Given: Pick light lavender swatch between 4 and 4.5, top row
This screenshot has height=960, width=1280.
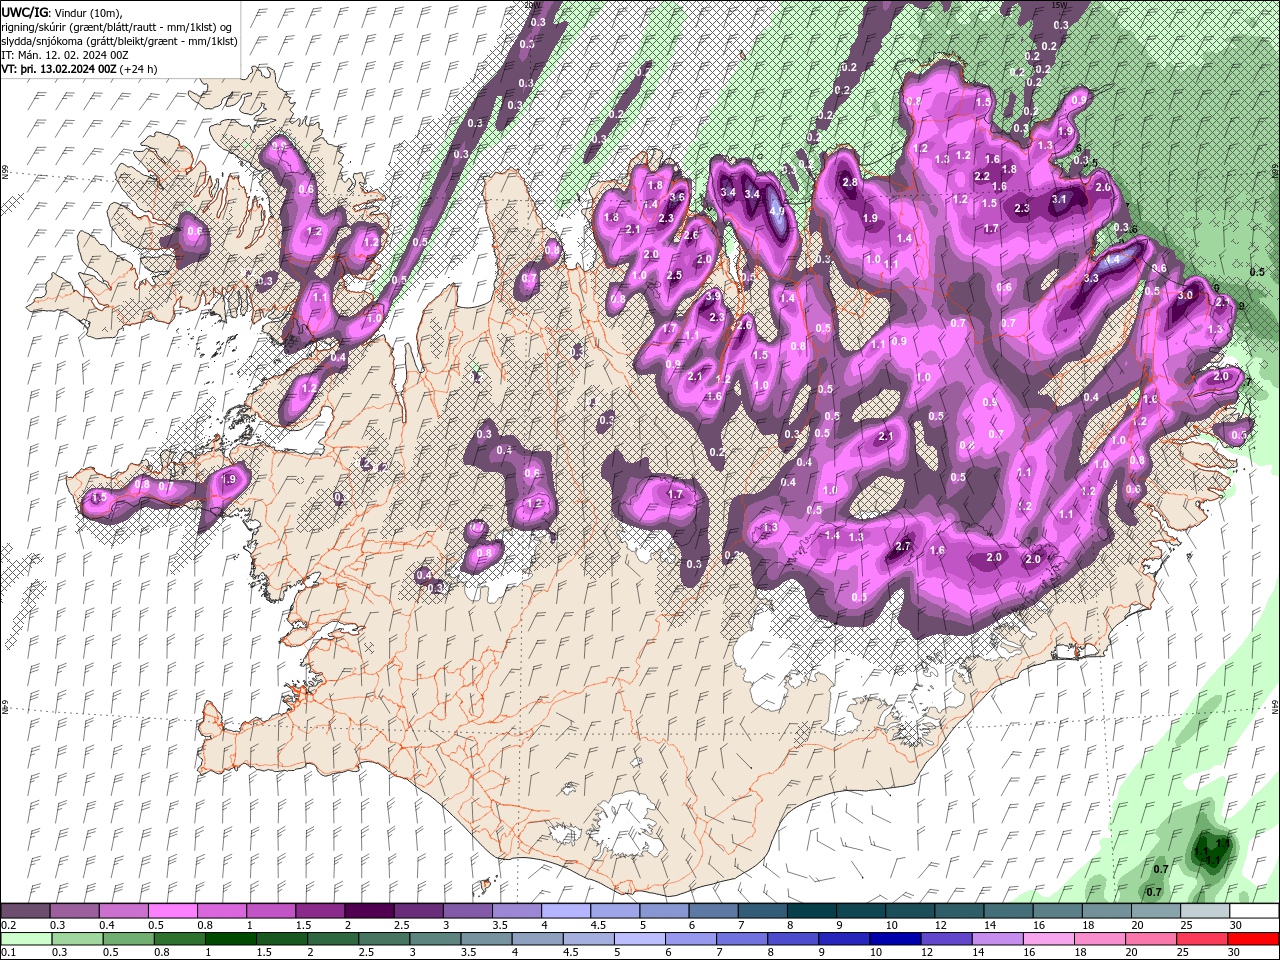Looking at the screenshot, I should (x=566, y=911).
